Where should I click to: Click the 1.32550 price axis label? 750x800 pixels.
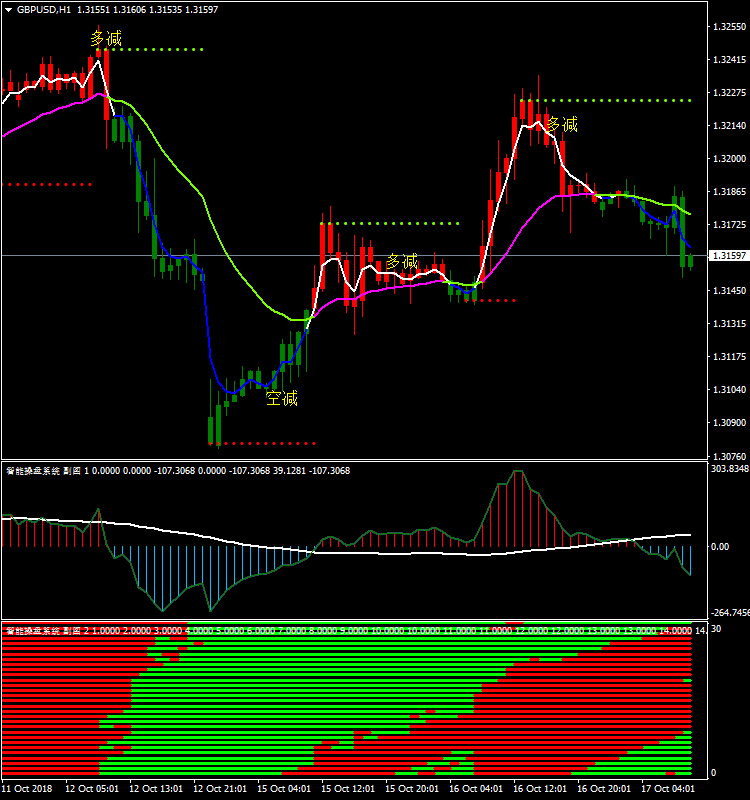point(727,27)
